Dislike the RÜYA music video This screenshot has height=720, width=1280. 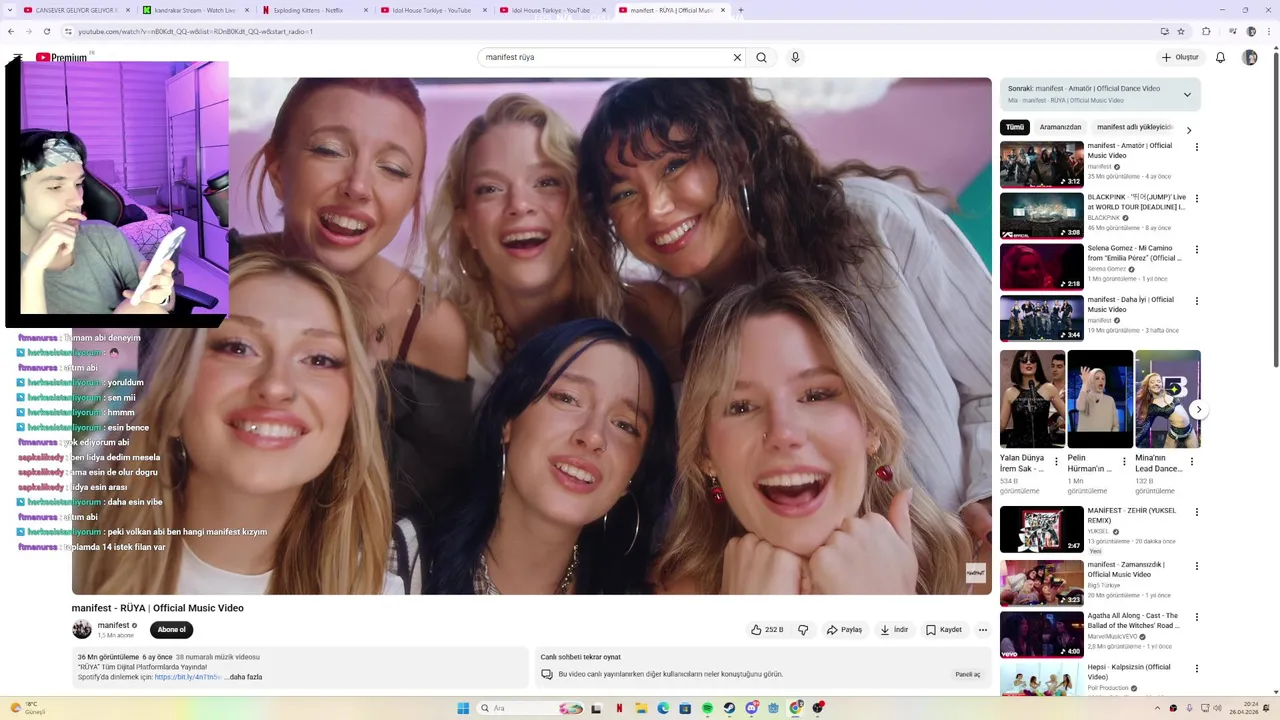point(803,630)
